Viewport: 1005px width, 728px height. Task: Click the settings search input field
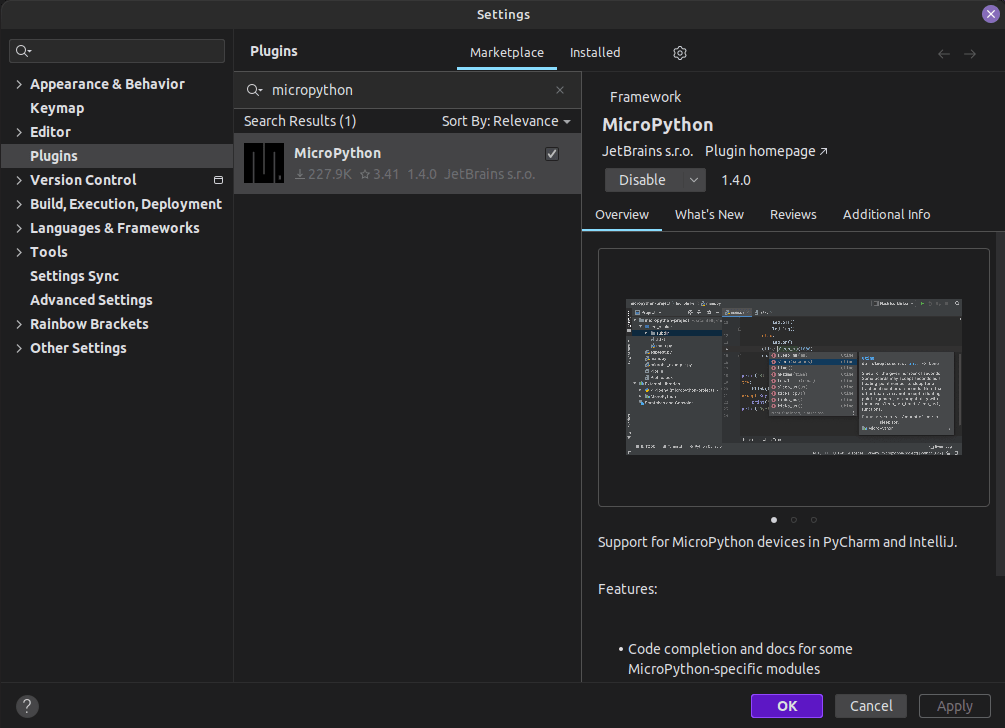(117, 51)
